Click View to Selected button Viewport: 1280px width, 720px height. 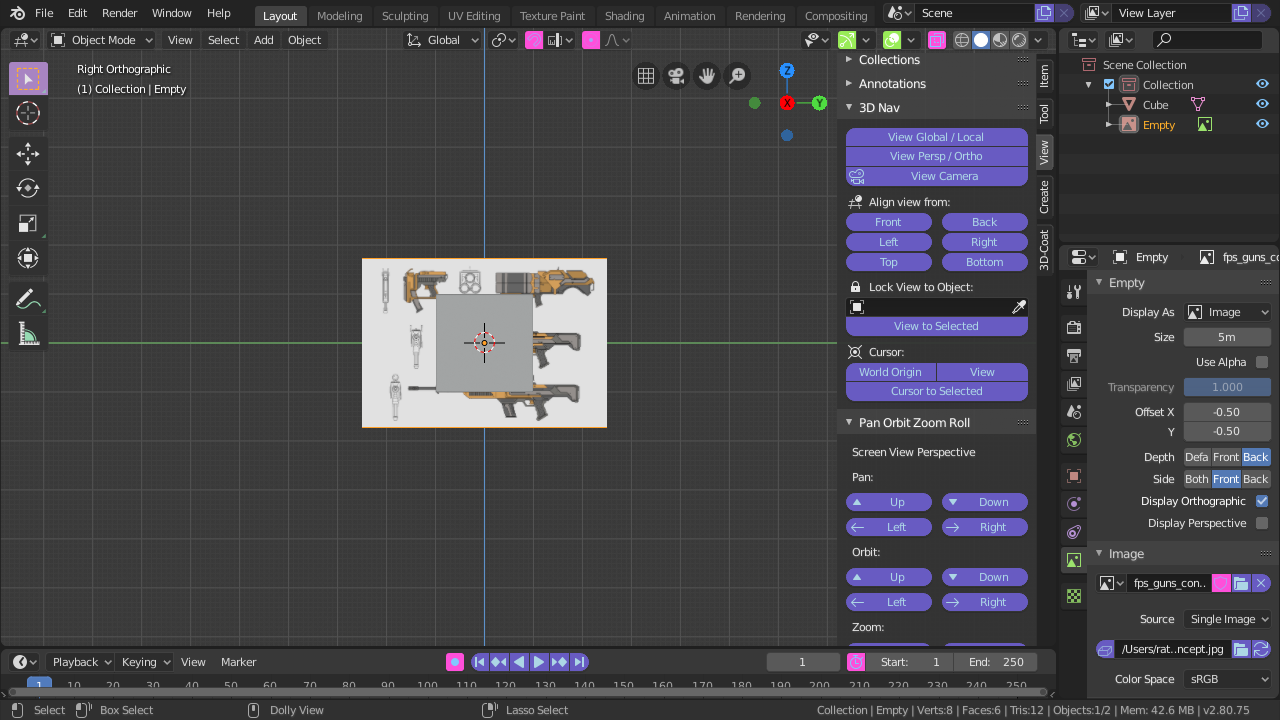coord(936,326)
